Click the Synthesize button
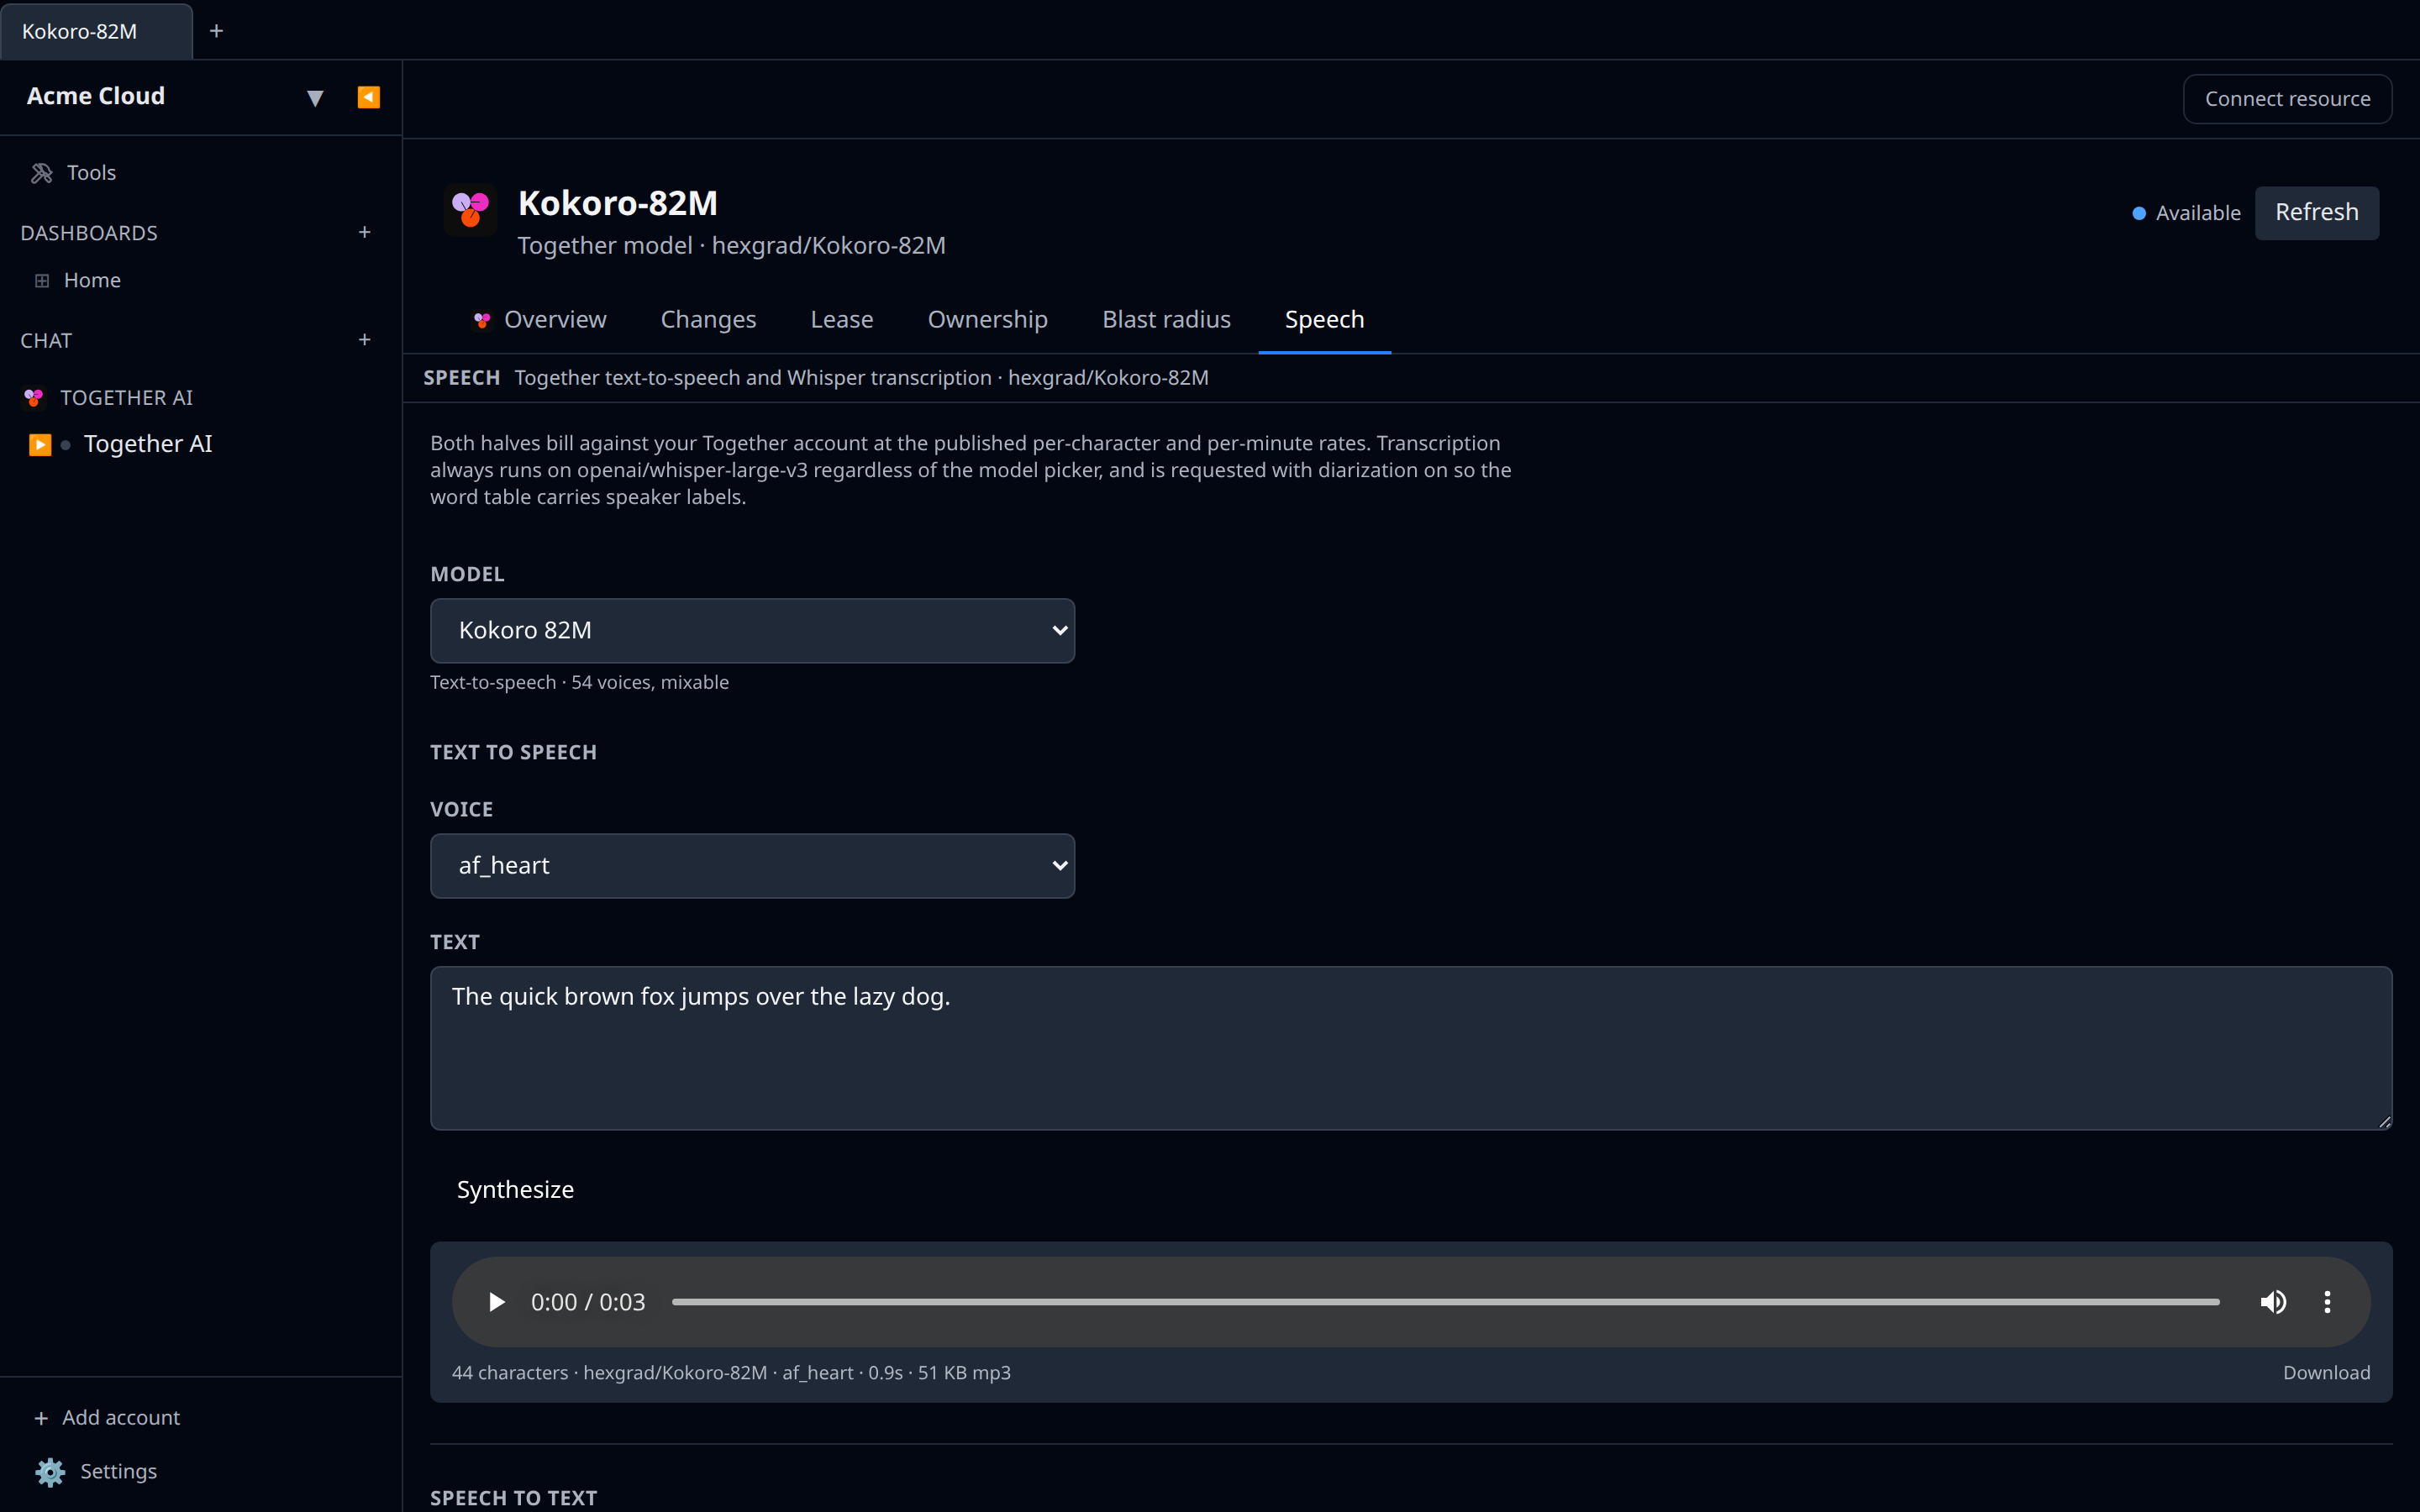 click(515, 1190)
